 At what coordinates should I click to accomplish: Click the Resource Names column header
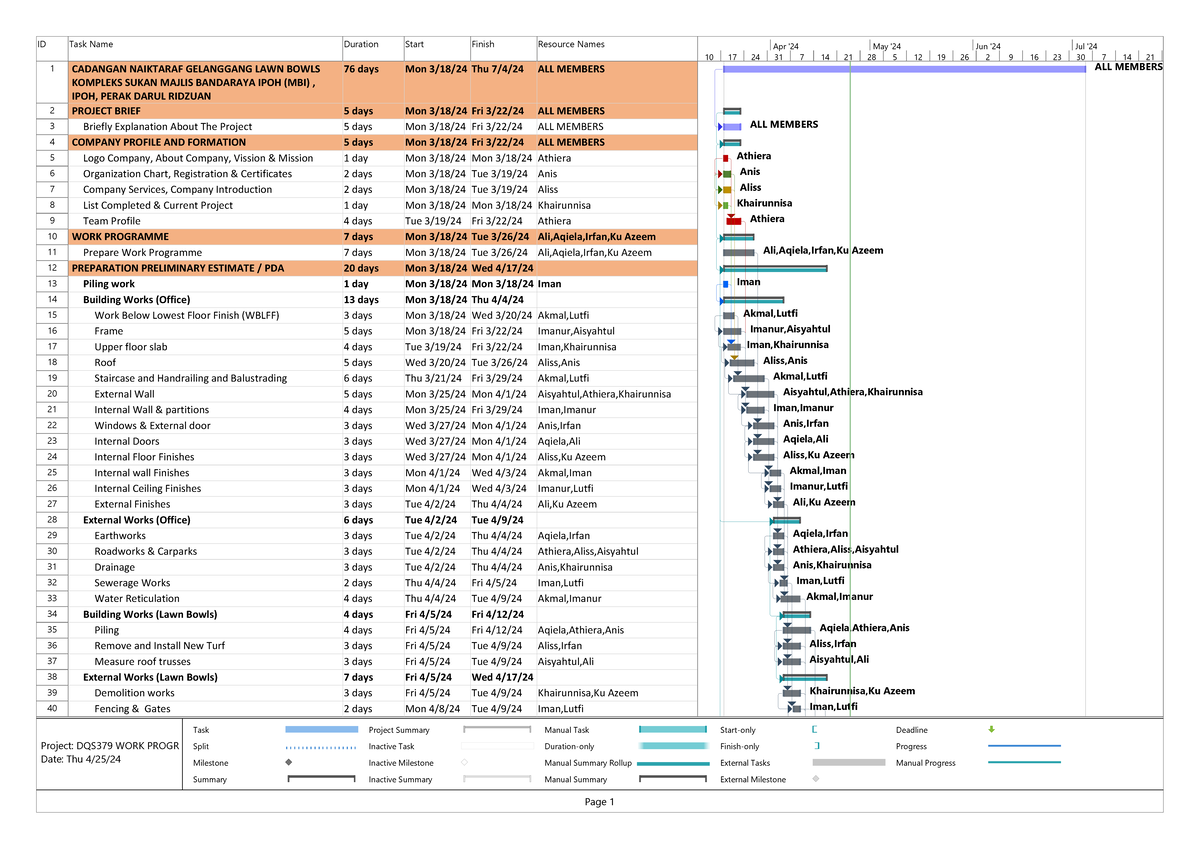coord(570,44)
